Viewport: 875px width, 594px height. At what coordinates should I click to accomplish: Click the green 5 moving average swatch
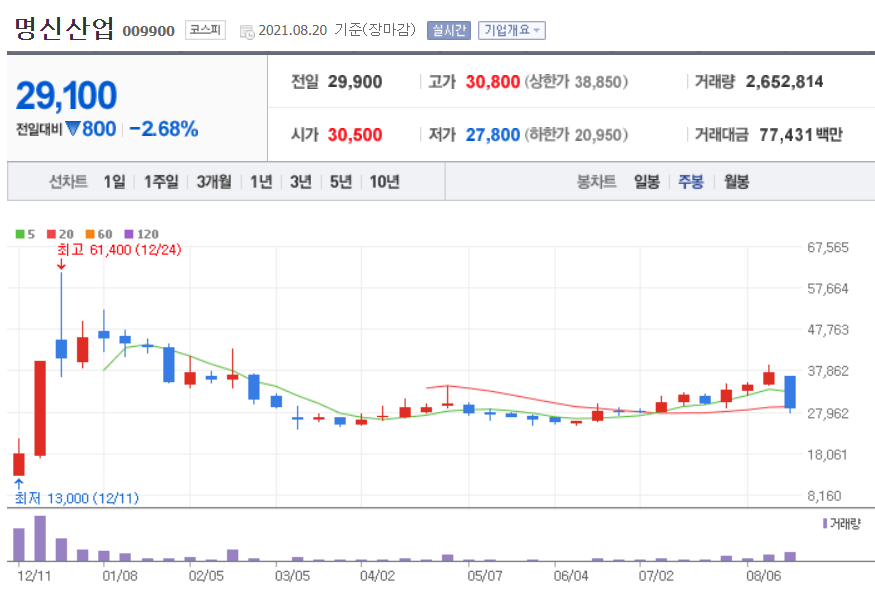pos(20,234)
